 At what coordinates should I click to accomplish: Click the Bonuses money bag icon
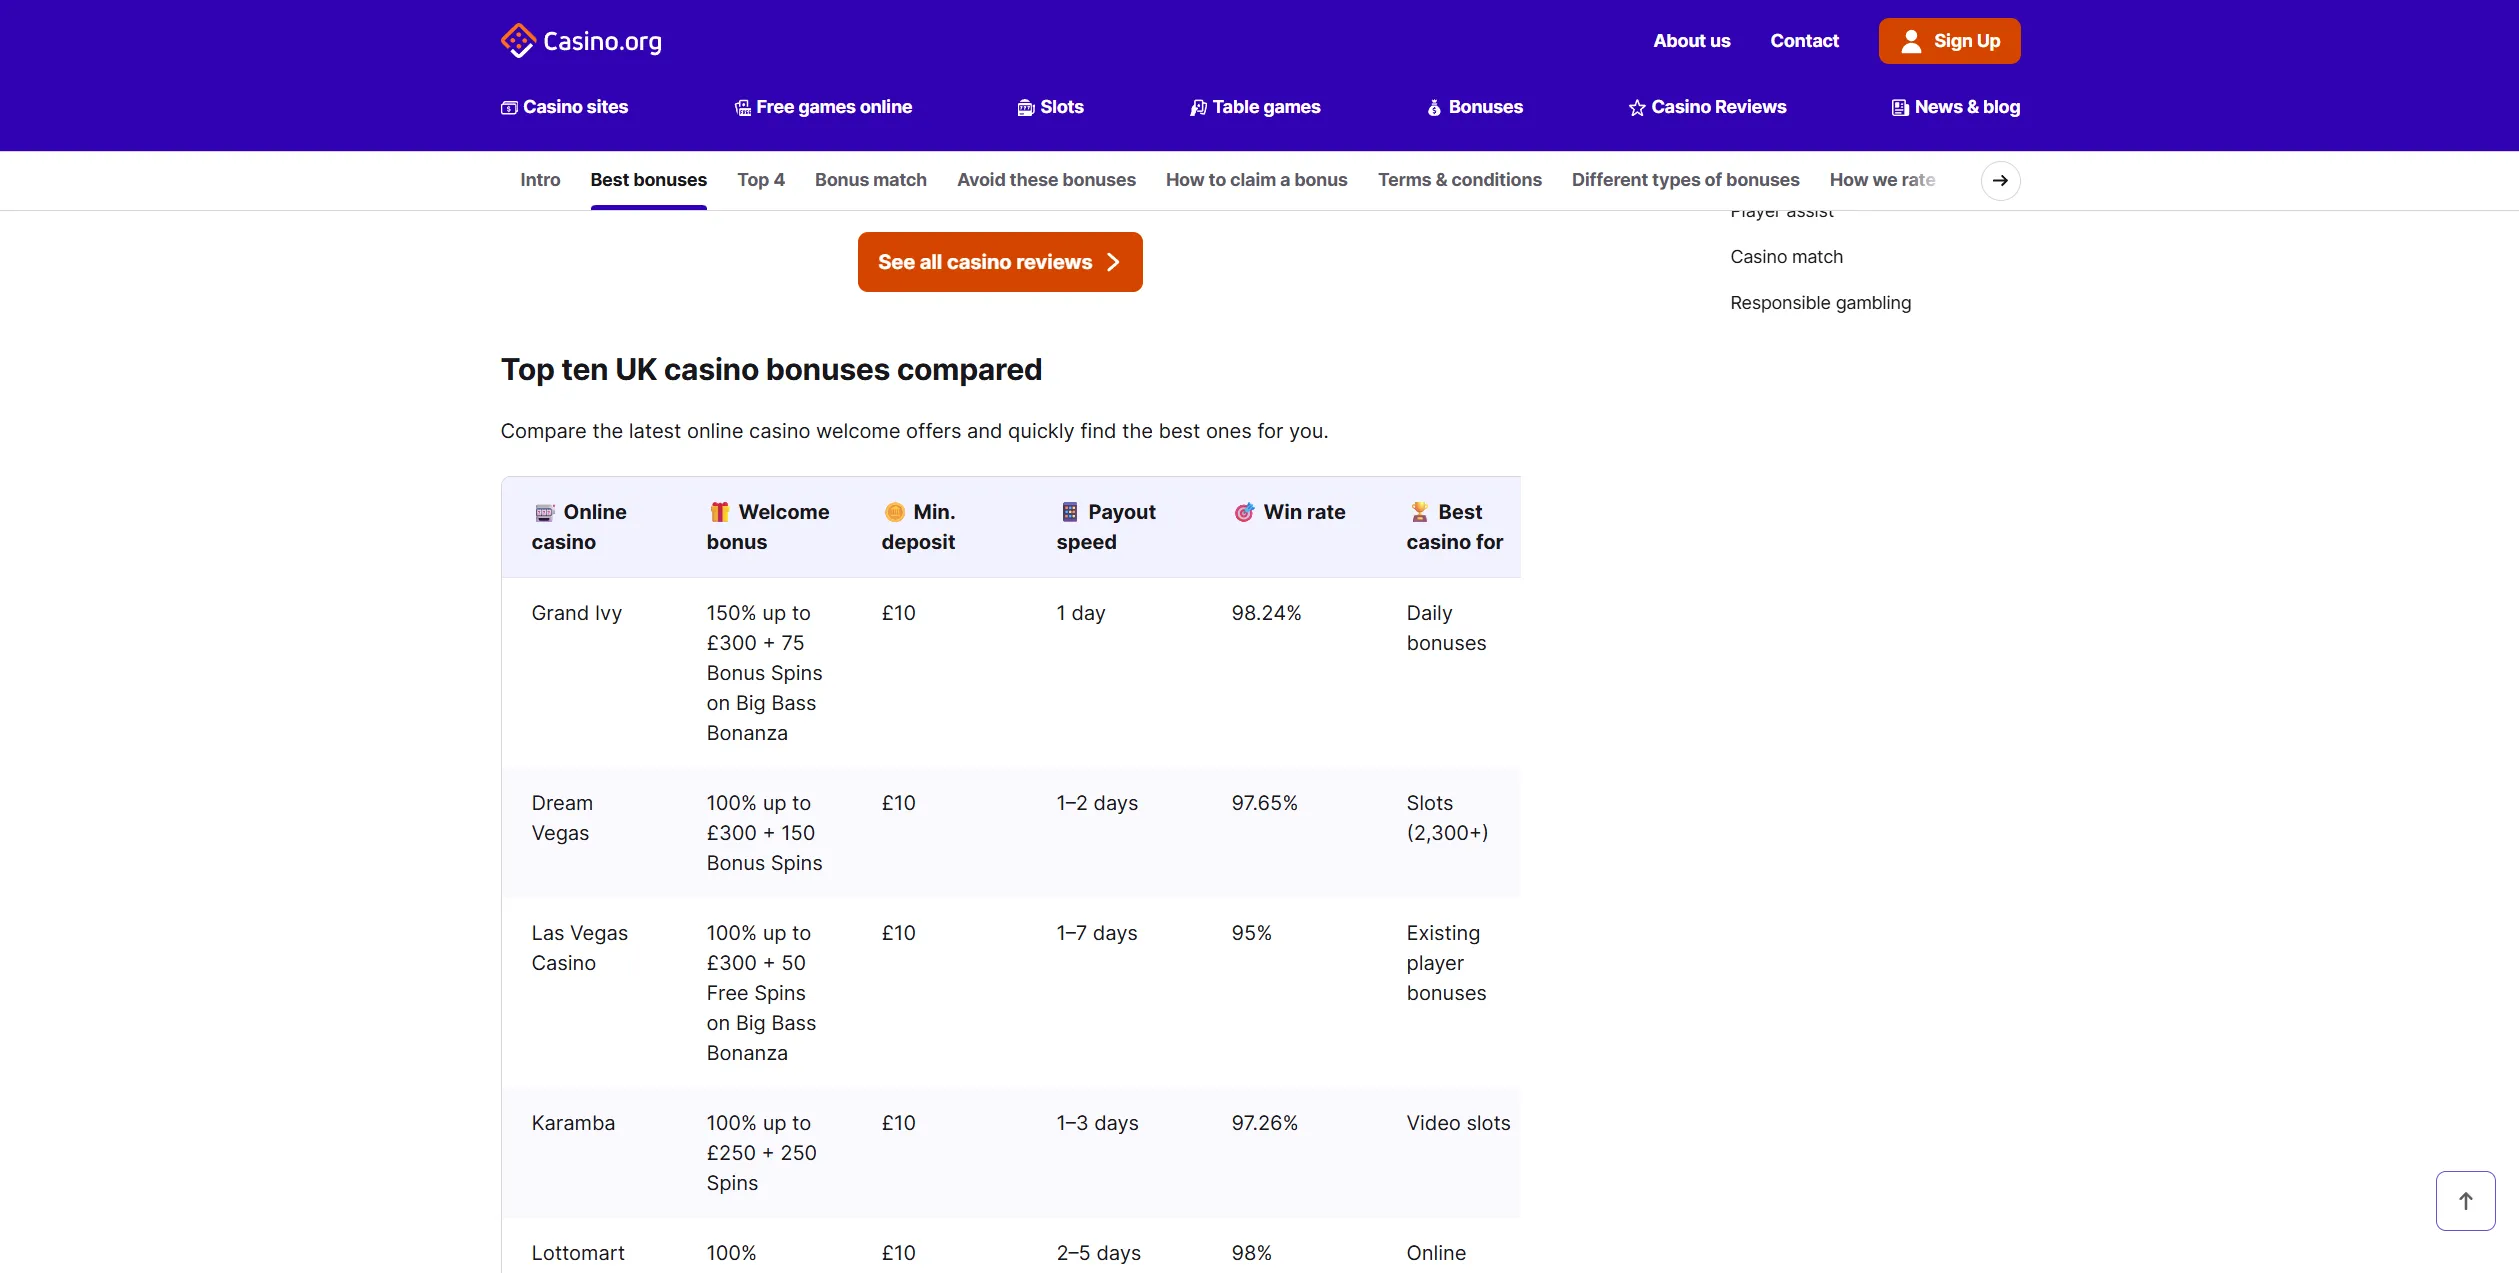[1434, 108]
